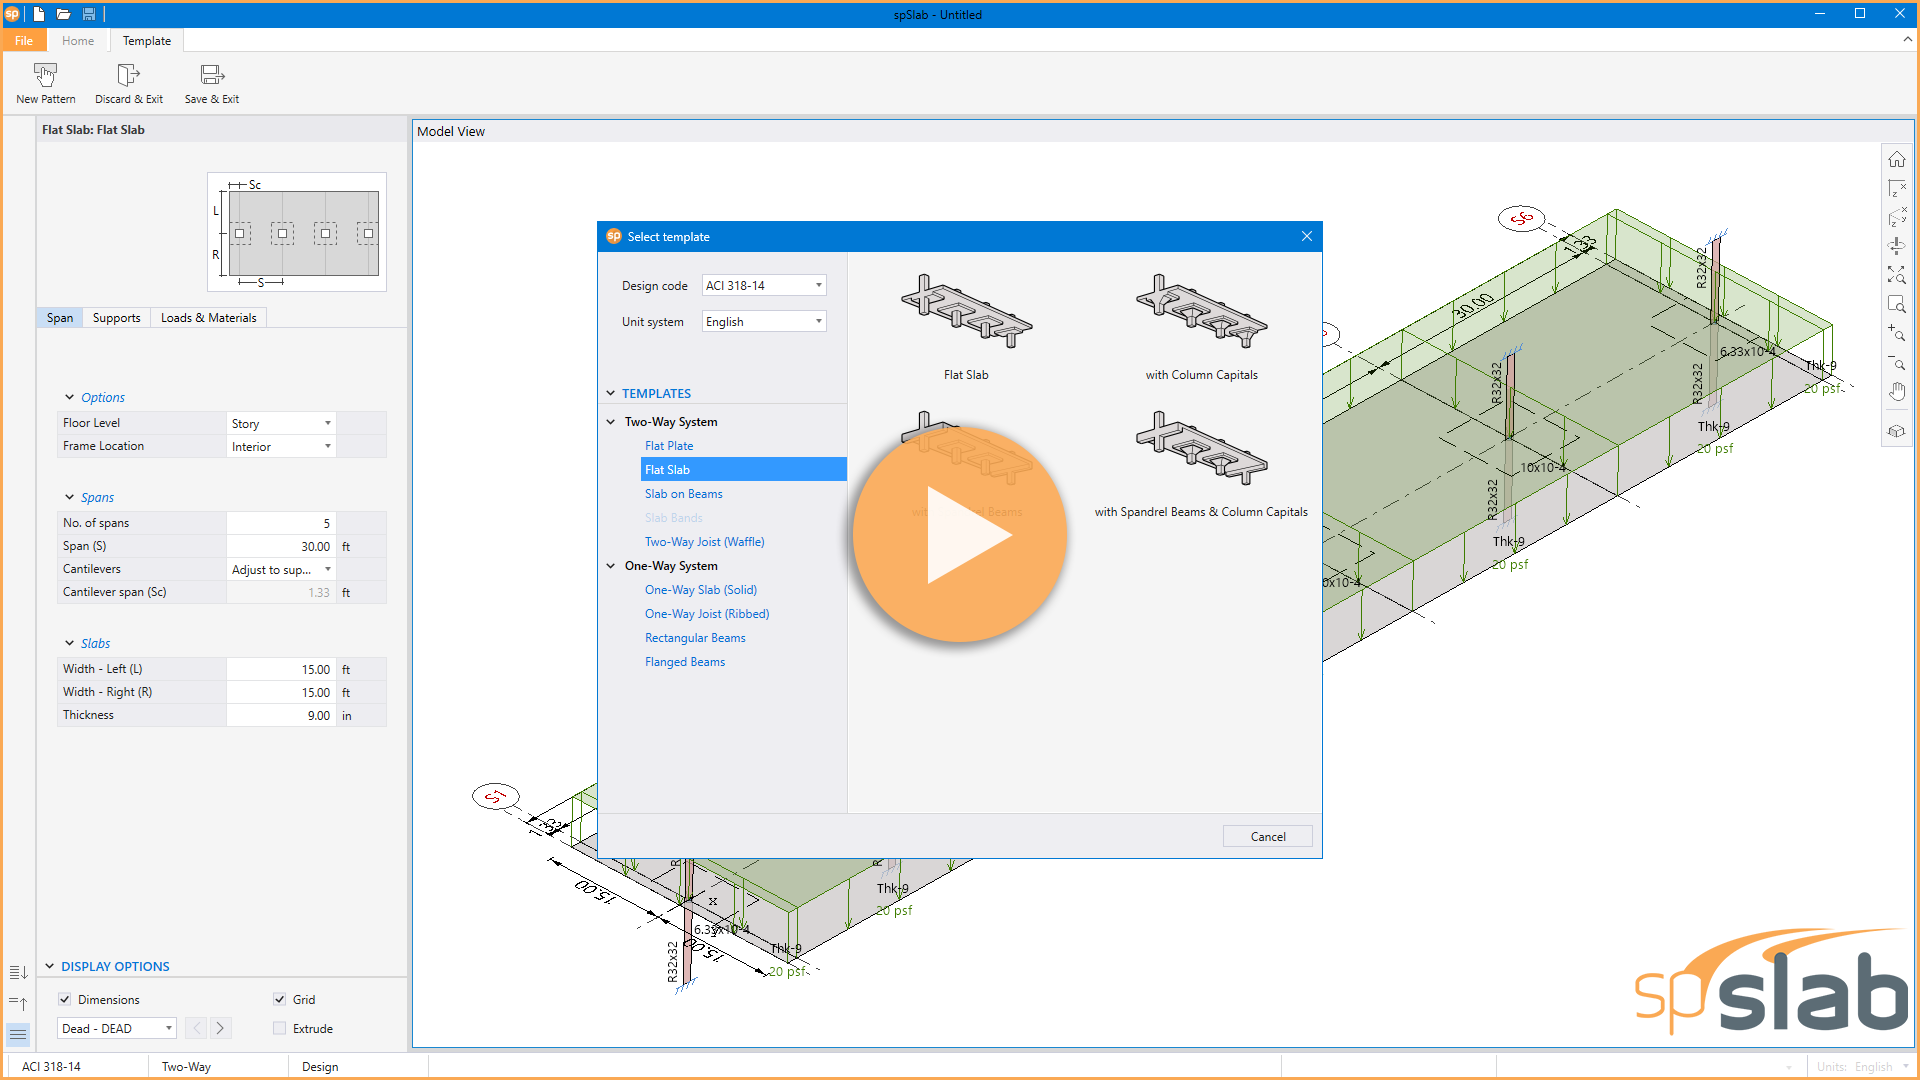Screen dimensions: 1920x1080
Task: Choose the with Column Capitals template icon
Action: [1201, 312]
